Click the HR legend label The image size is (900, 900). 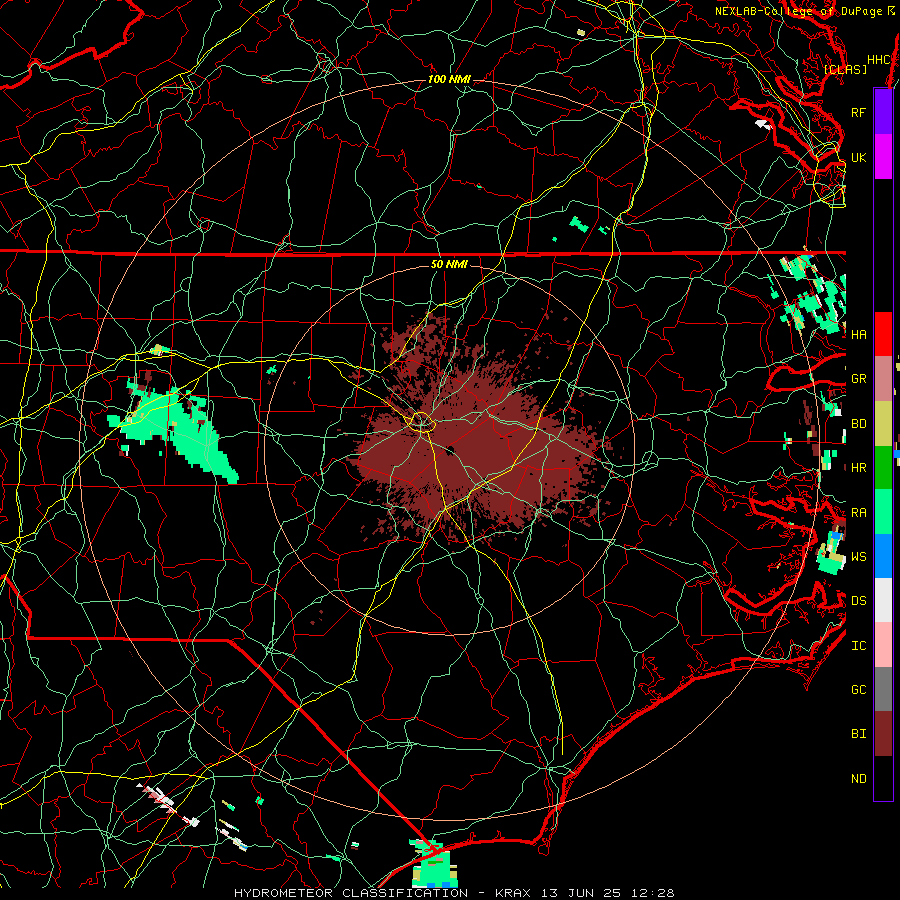click(x=858, y=468)
